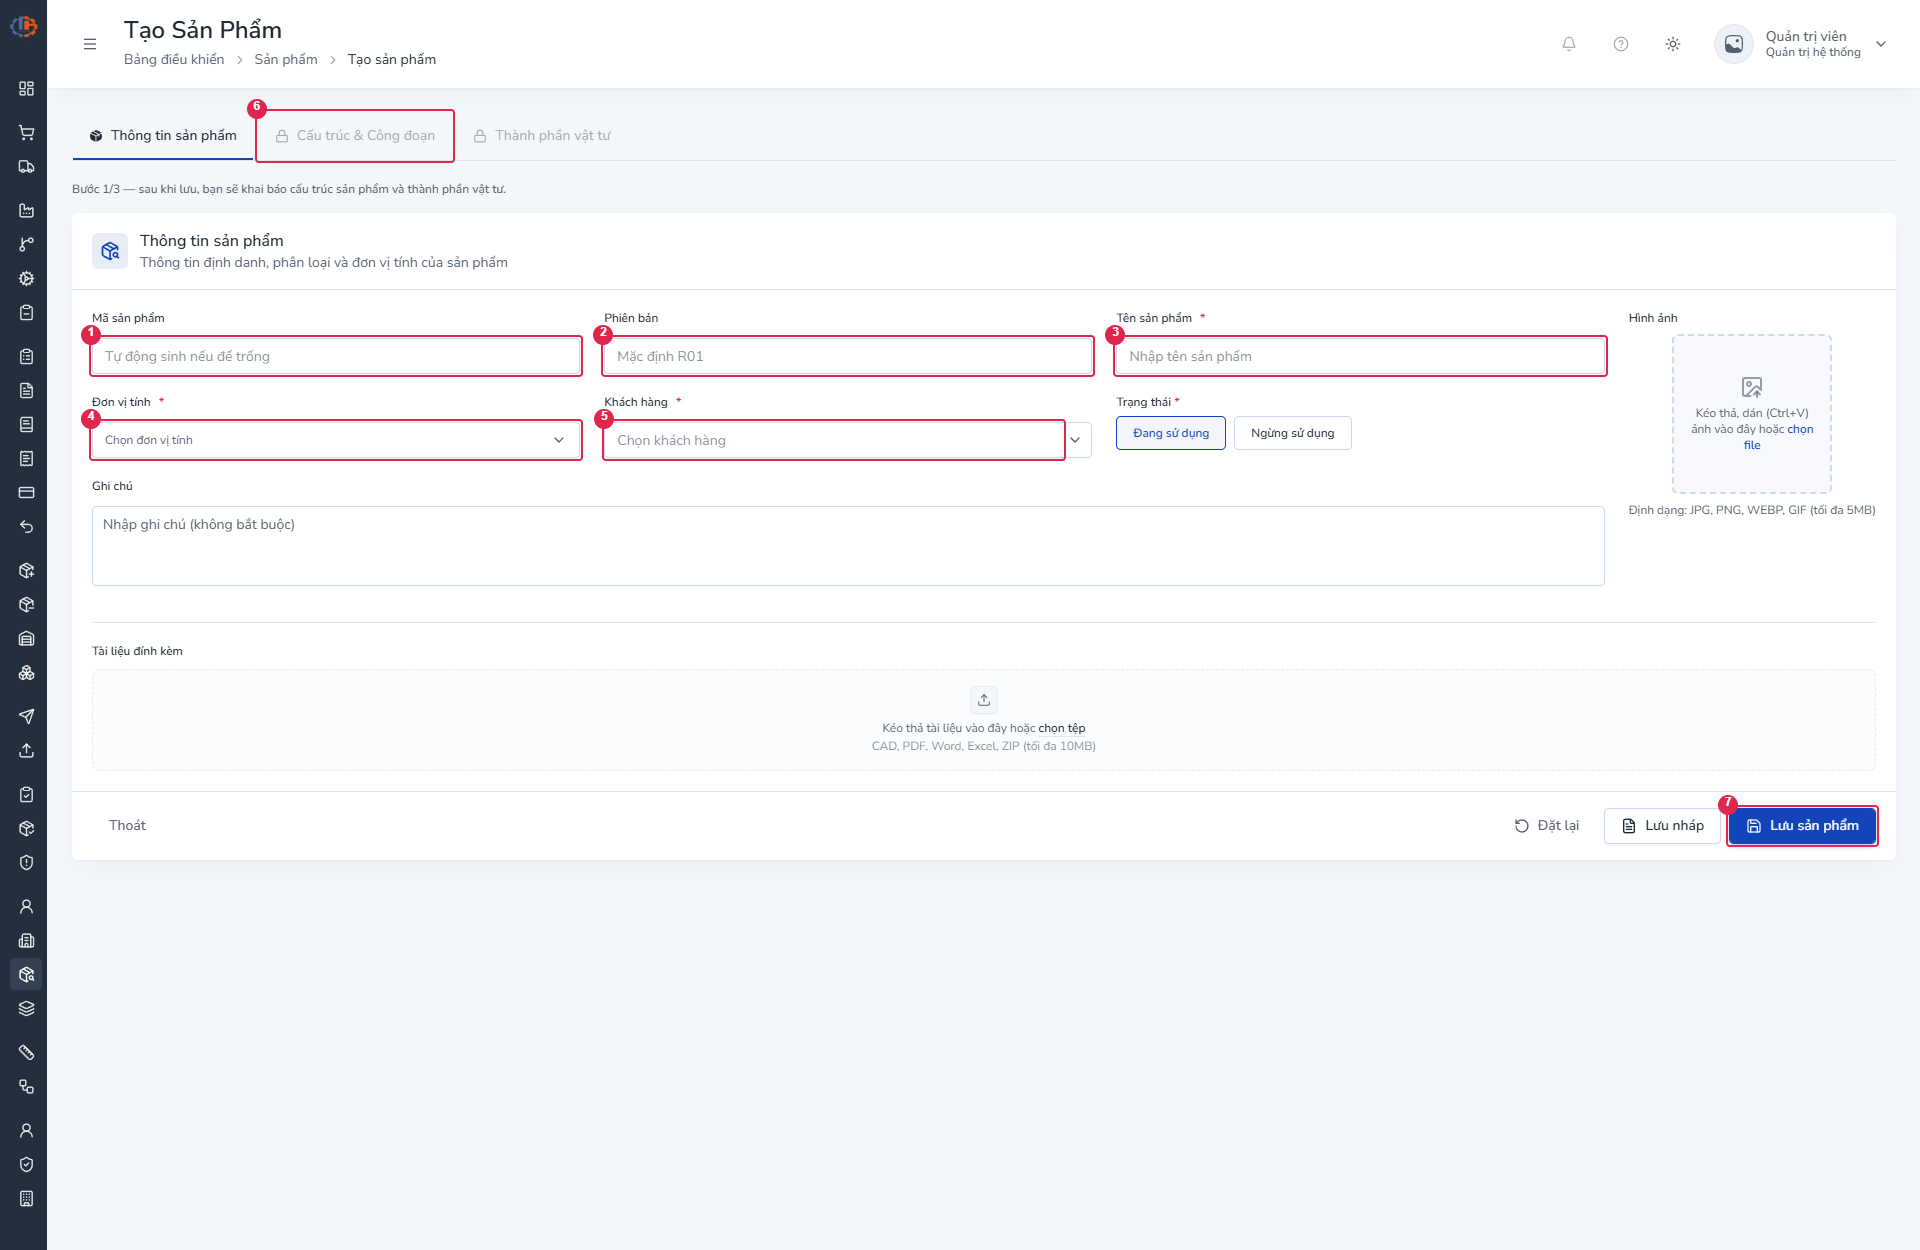Save draft with Lưu nháp
The height and width of the screenshot is (1250, 1920).
point(1662,826)
